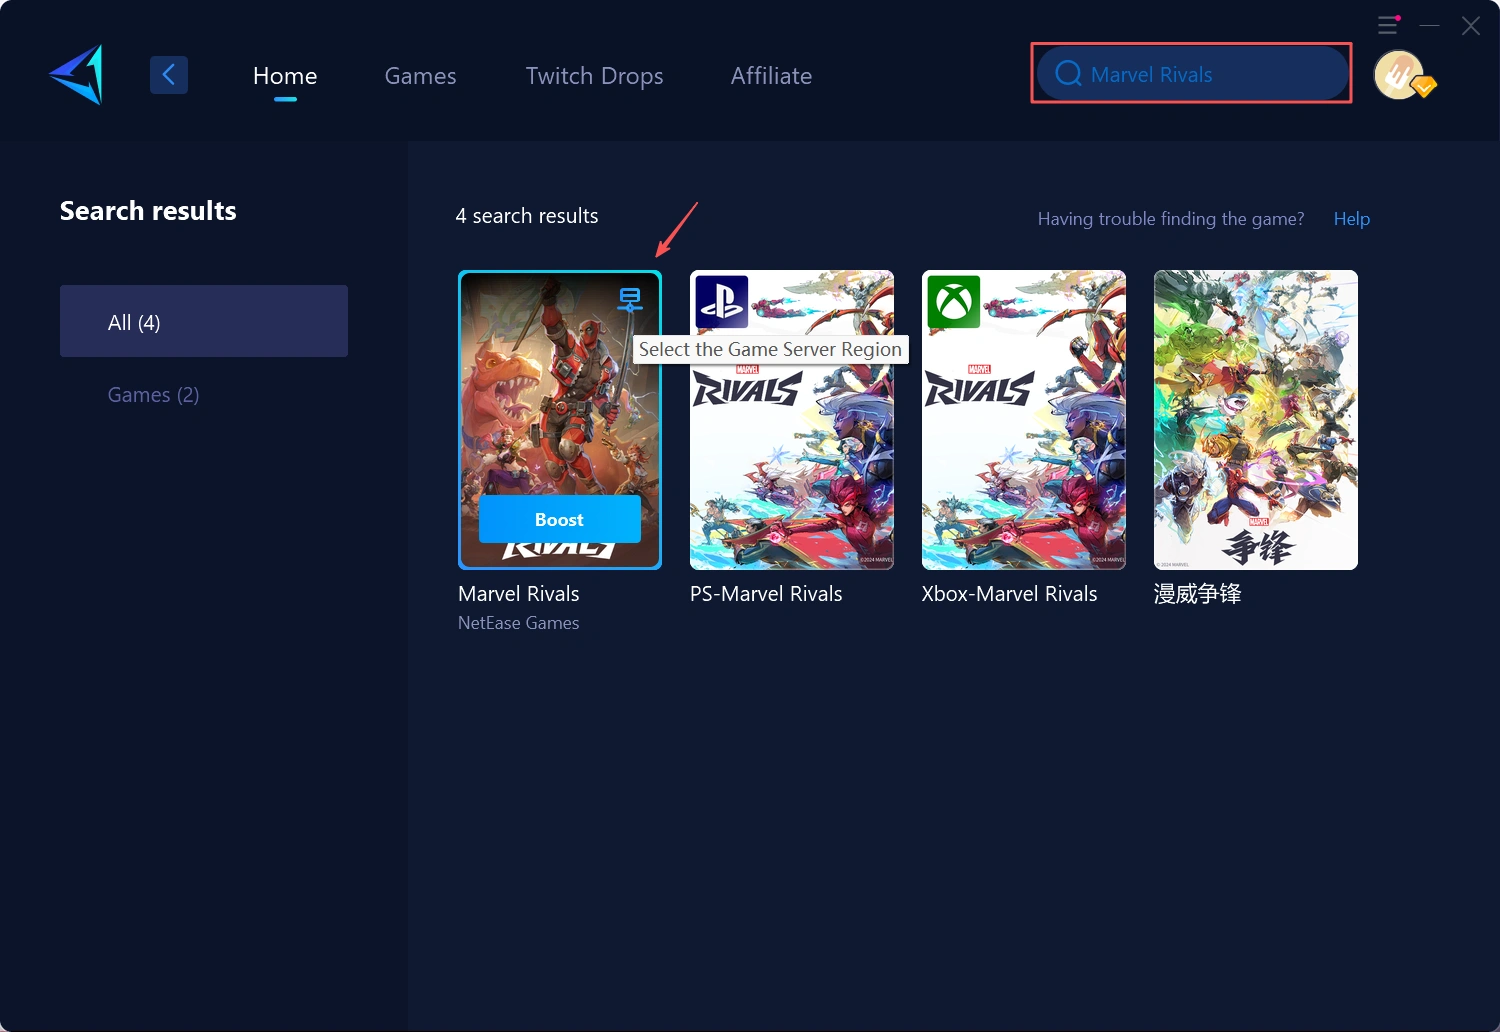Select the Games (2) results filter
The image size is (1500, 1032).
coord(153,394)
